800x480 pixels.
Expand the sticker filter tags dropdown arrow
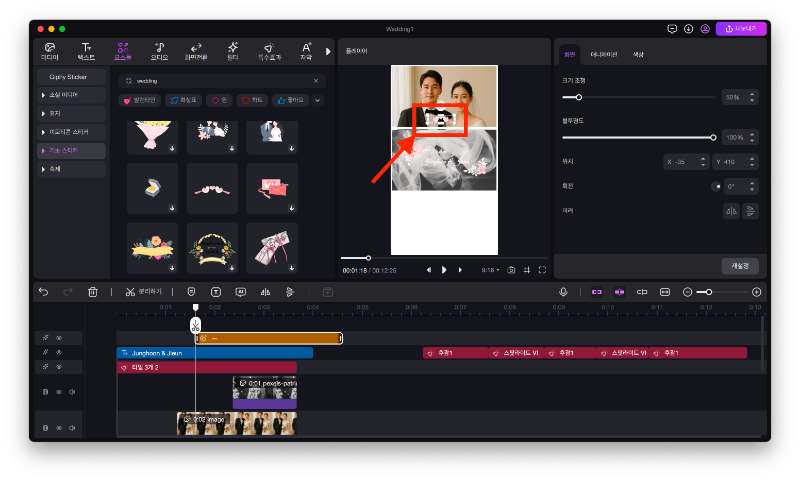pyautogui.click(x=318, y=100)
